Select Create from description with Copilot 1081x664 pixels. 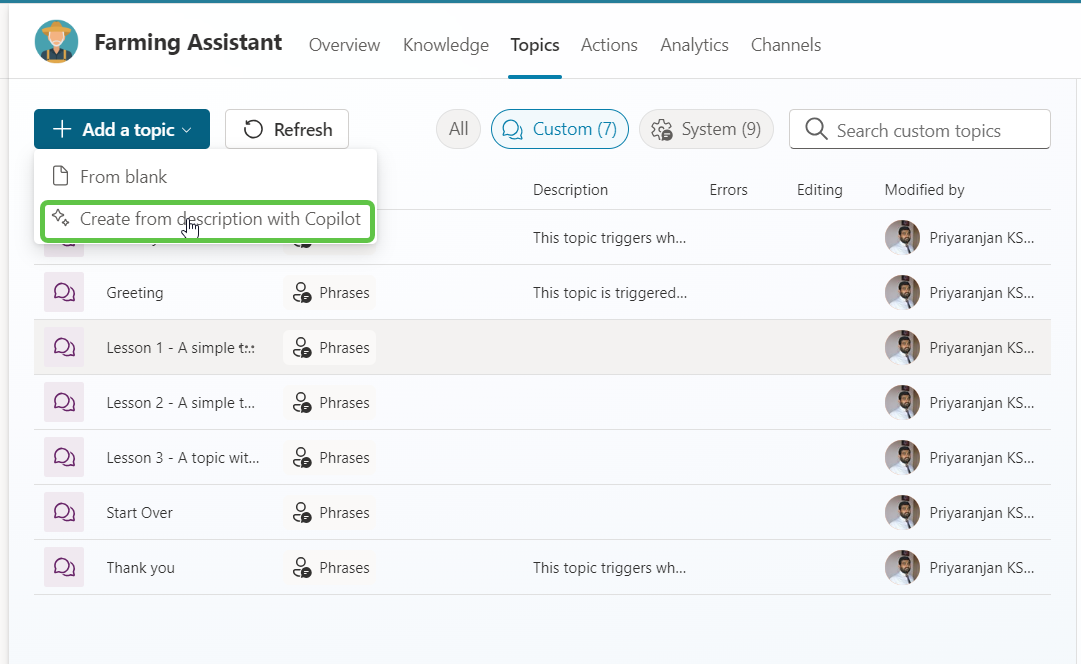pos(219,219)
